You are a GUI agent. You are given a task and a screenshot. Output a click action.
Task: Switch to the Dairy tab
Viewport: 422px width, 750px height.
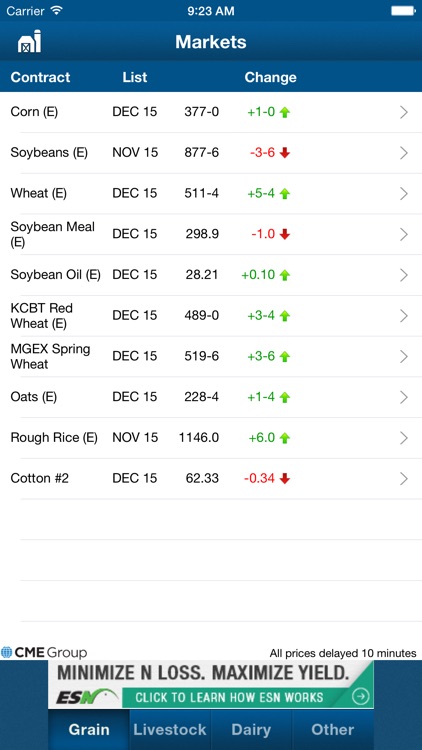click(251, 729)
